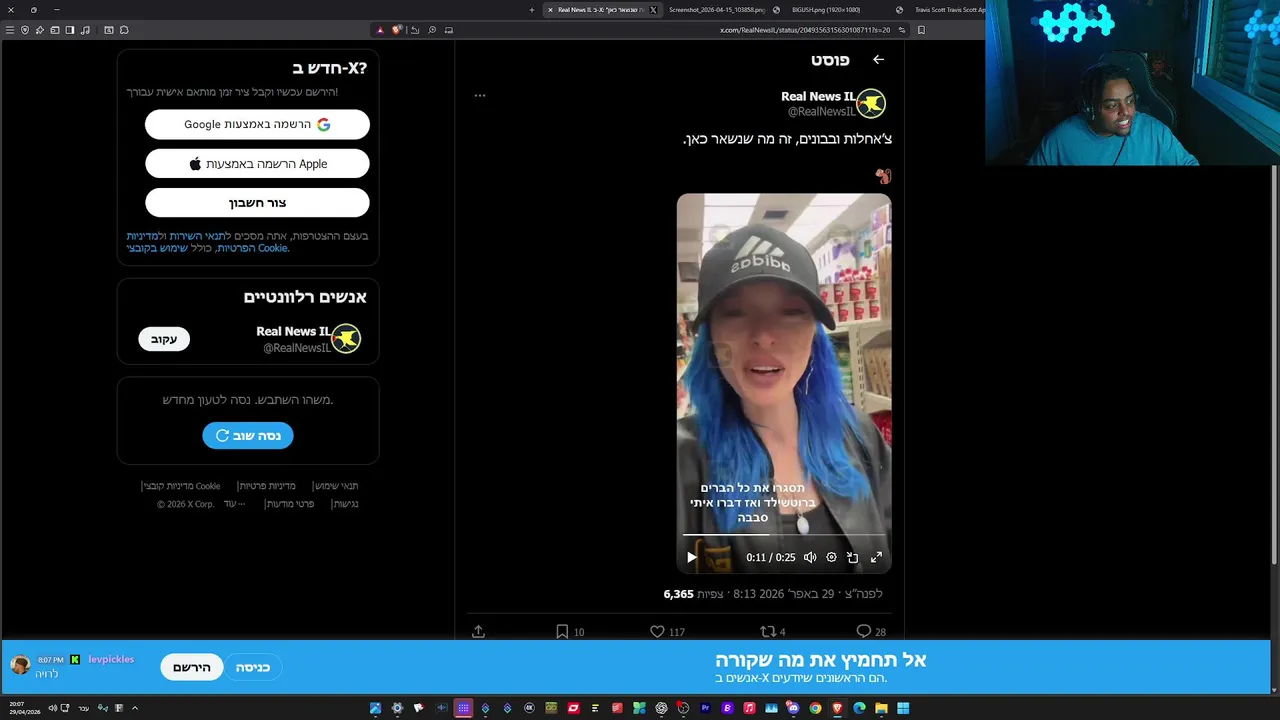Screen dimensions: 1280x720
Task: Open the music note toolbar icon
Action: tap(85, 30)
